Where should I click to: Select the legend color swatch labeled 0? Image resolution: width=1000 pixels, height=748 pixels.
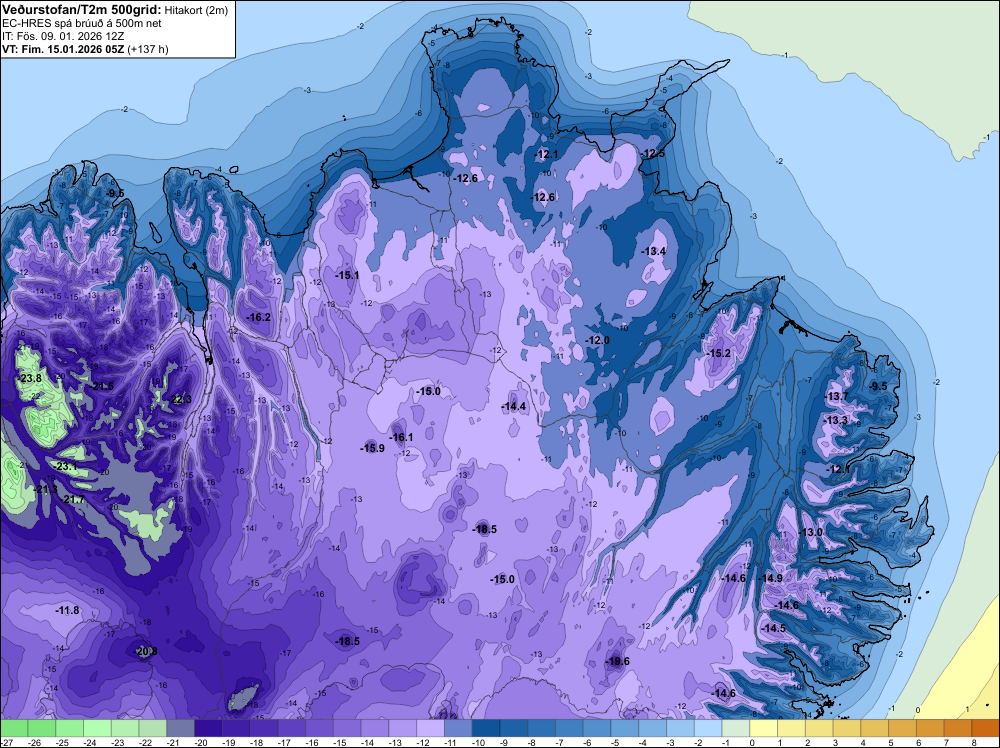coord(763,728)
